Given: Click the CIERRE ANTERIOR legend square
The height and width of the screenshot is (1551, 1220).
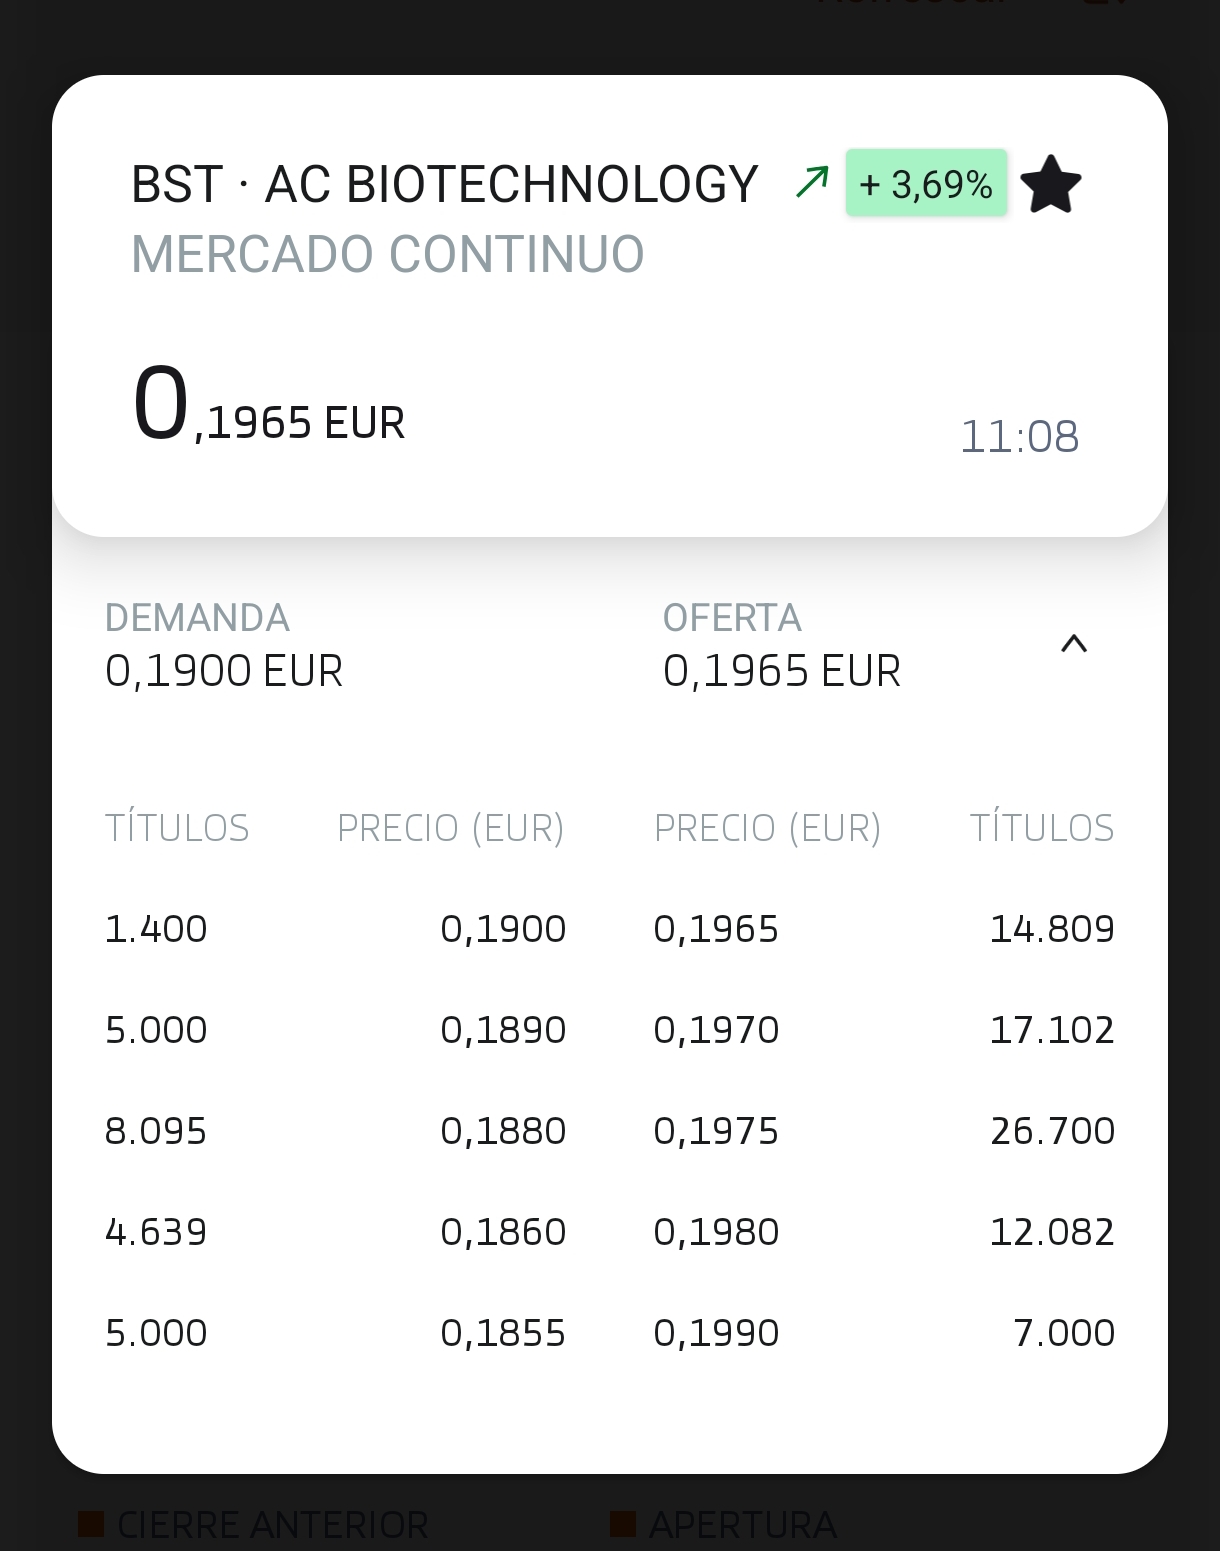Looking at the screenshot, I should (x=91, y=1524).
